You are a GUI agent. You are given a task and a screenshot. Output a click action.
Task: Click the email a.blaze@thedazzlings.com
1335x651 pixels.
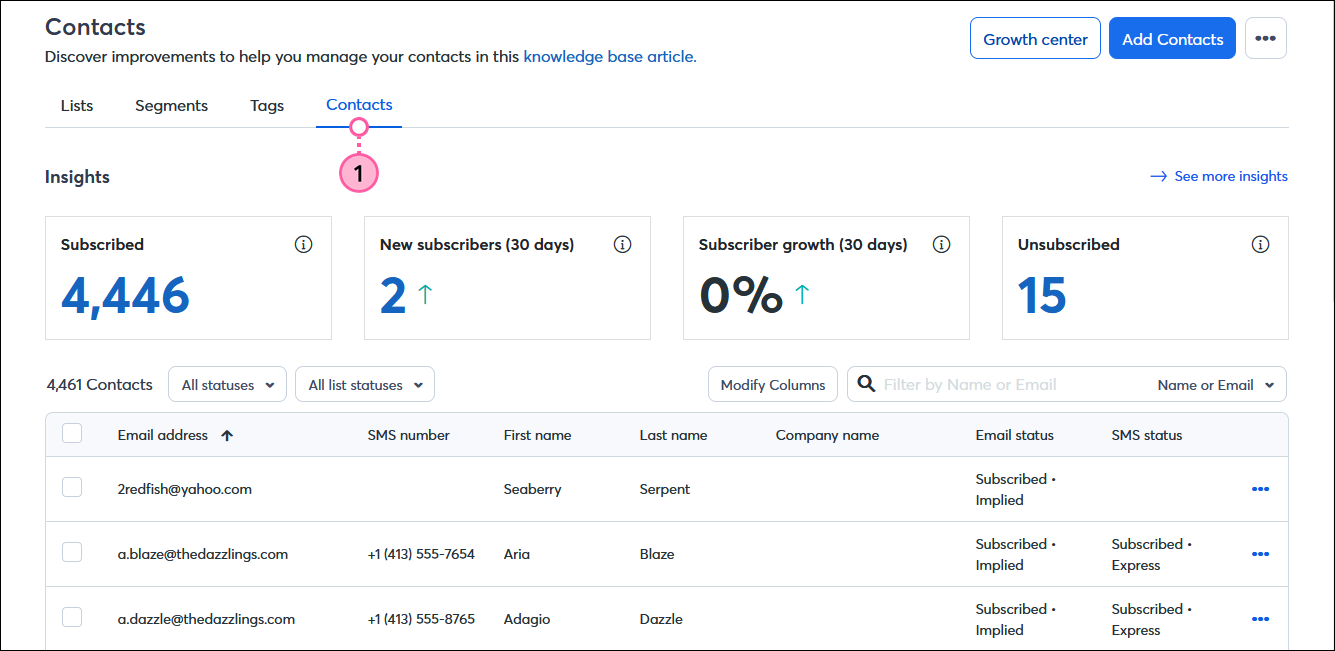pos(203,554)
